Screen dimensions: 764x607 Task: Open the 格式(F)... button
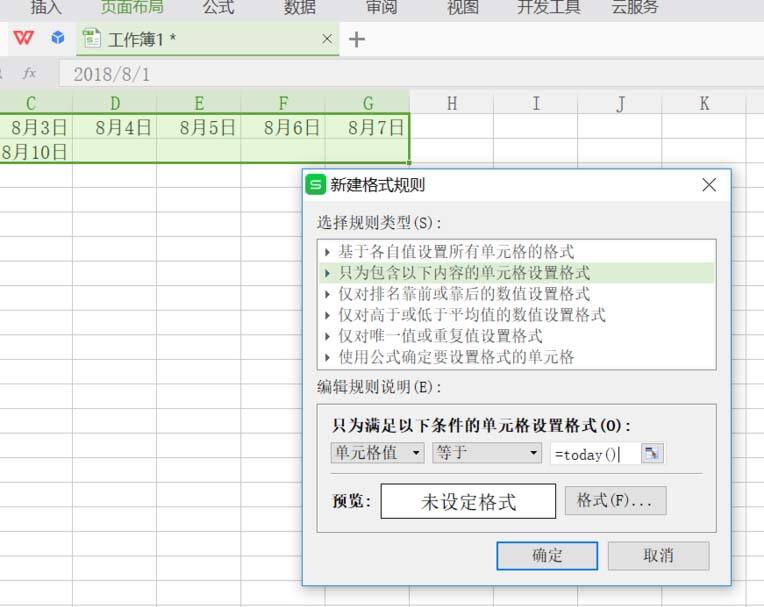pyautogui.click(x=615, y=500)
